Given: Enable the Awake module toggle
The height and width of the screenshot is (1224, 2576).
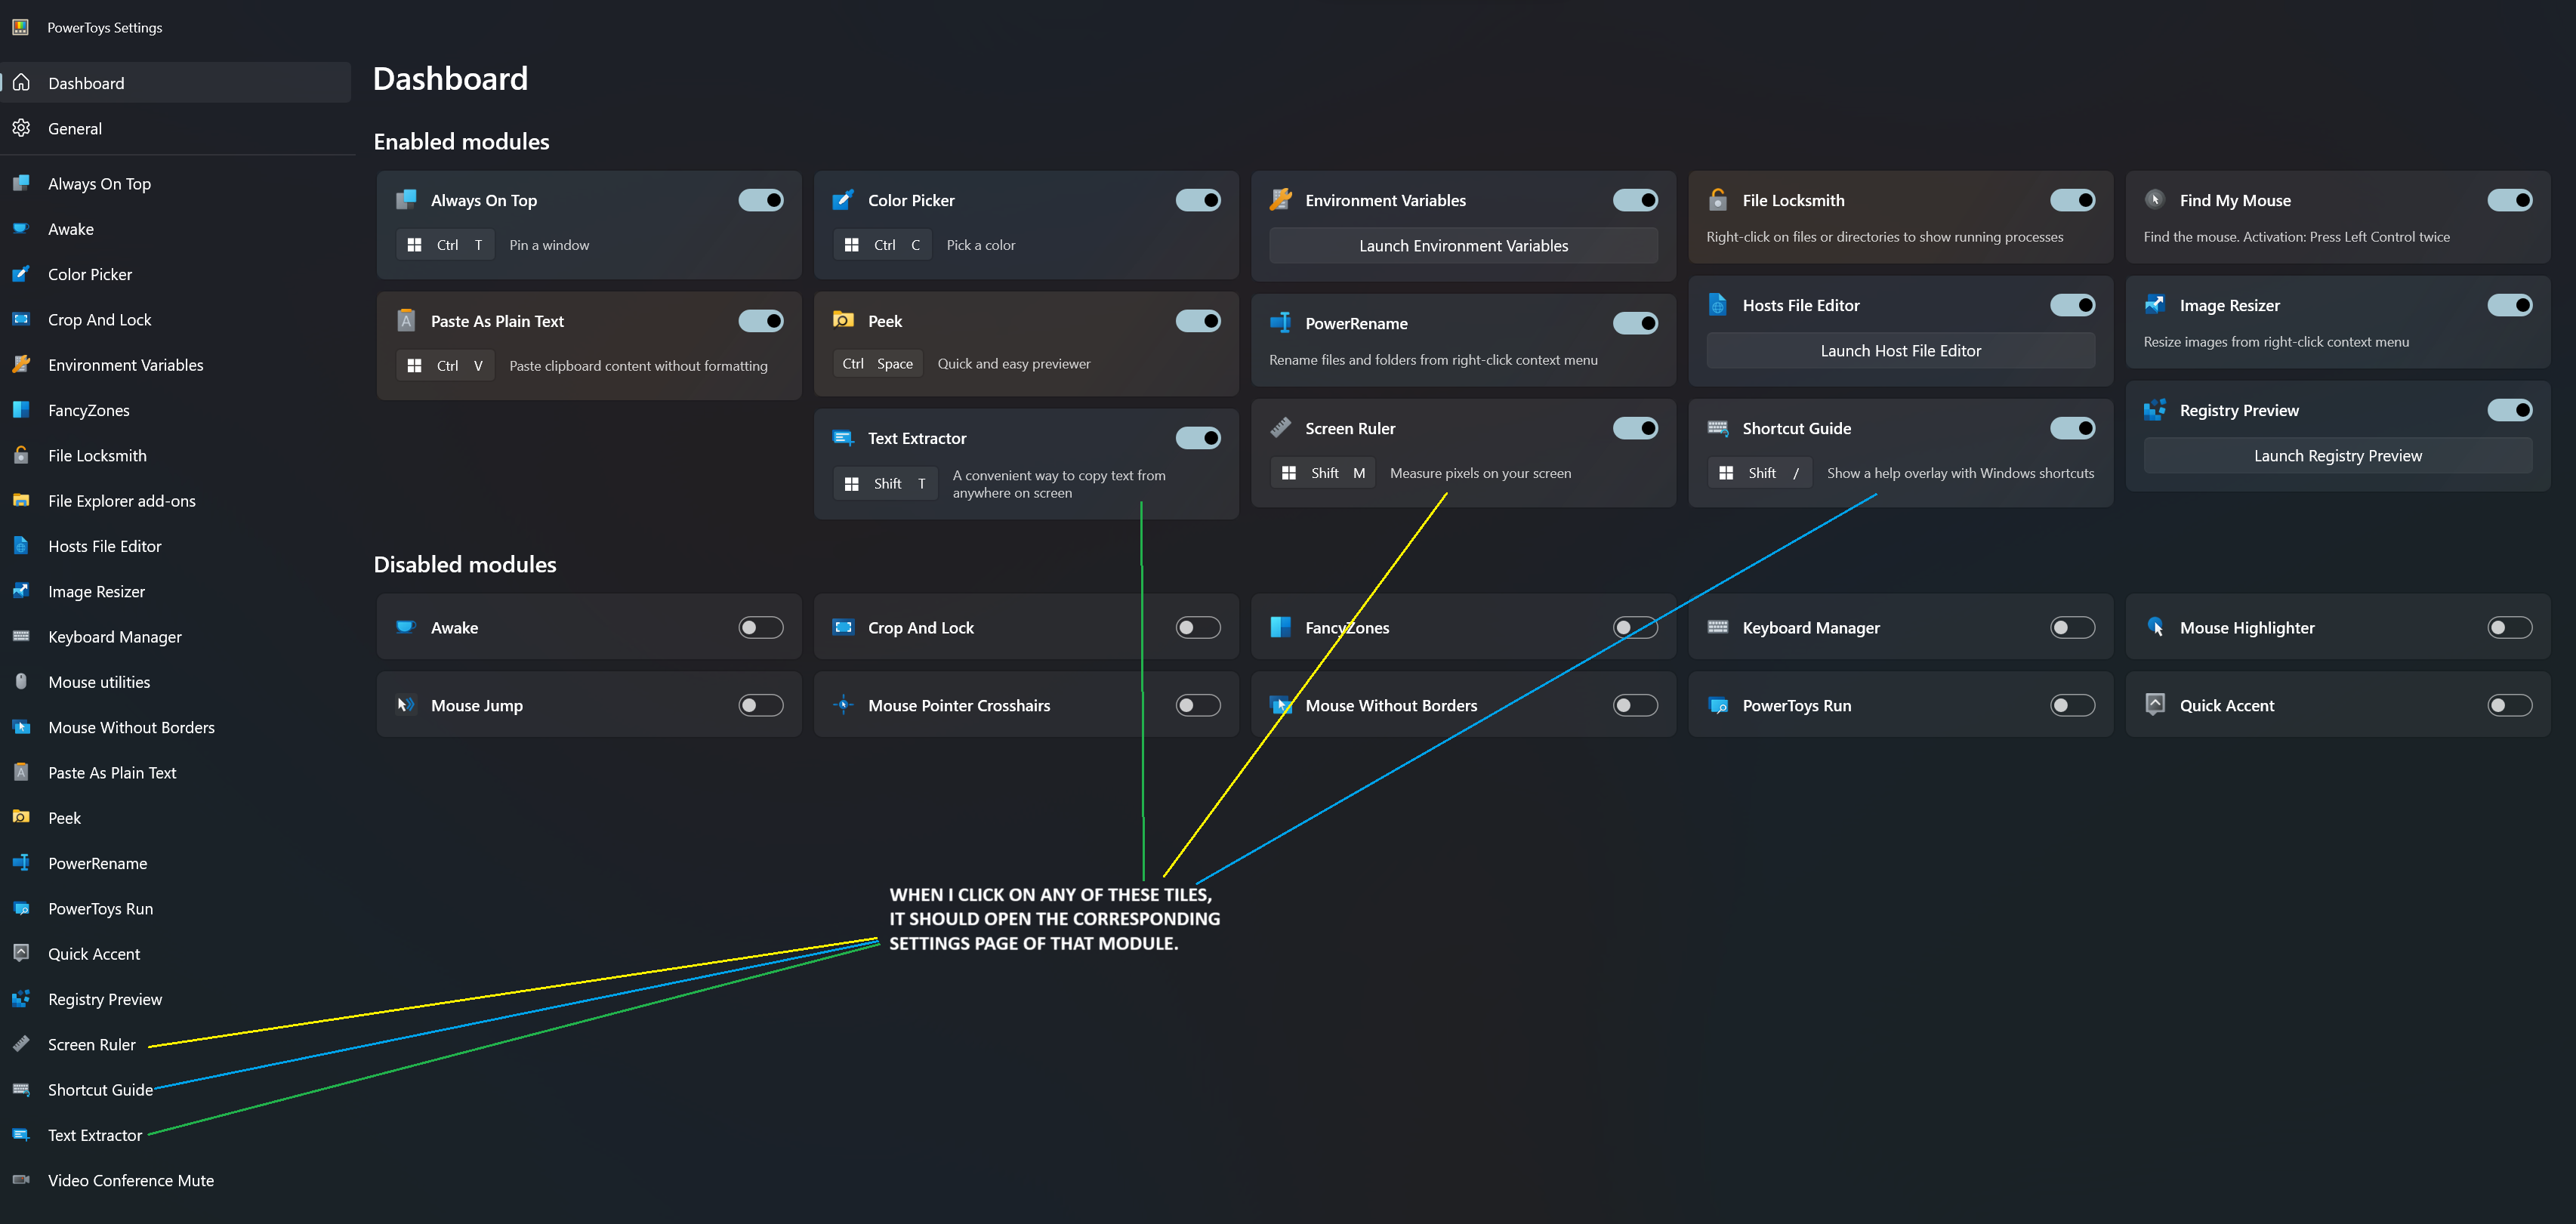Looking at the screenshot, I should (760, 627).
